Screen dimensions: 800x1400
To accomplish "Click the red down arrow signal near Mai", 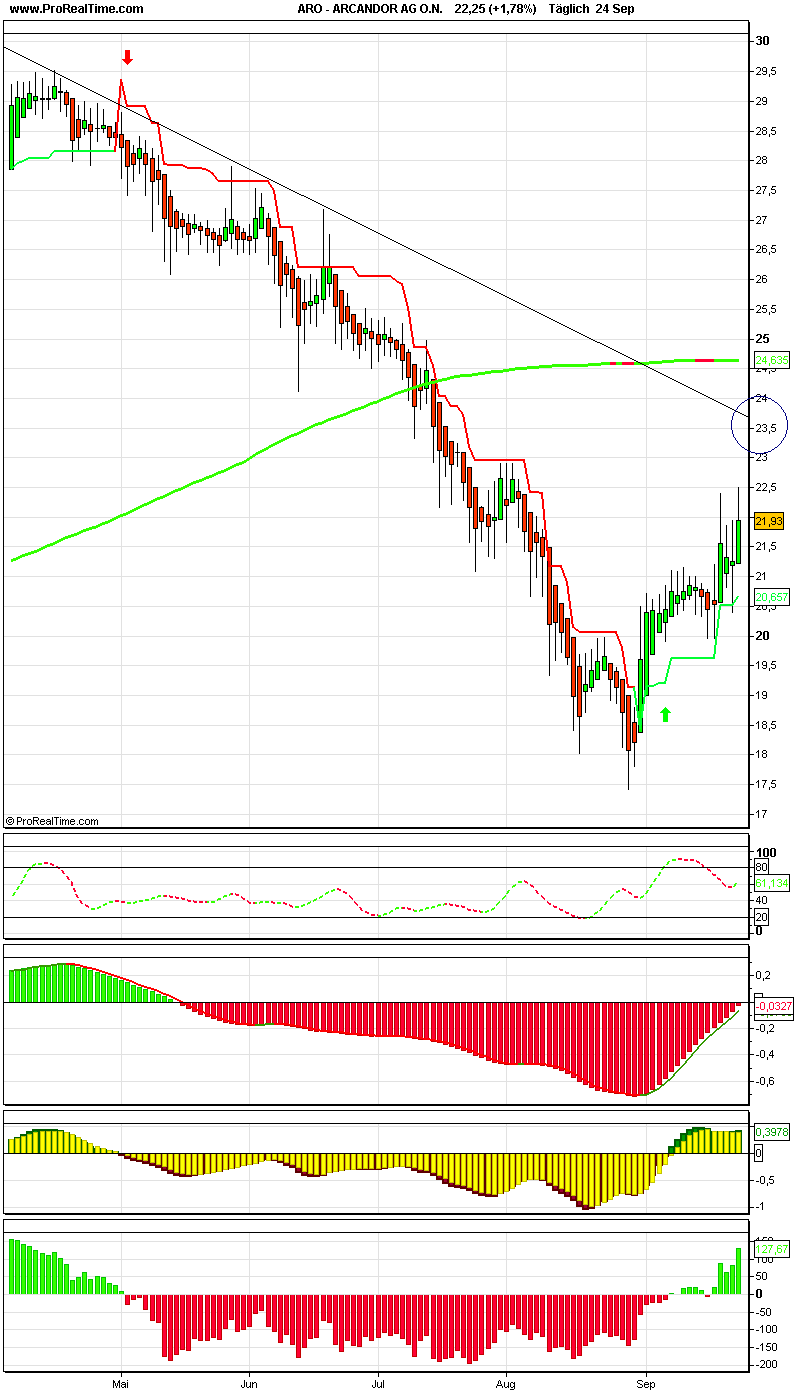I will [x=126, y=57].
